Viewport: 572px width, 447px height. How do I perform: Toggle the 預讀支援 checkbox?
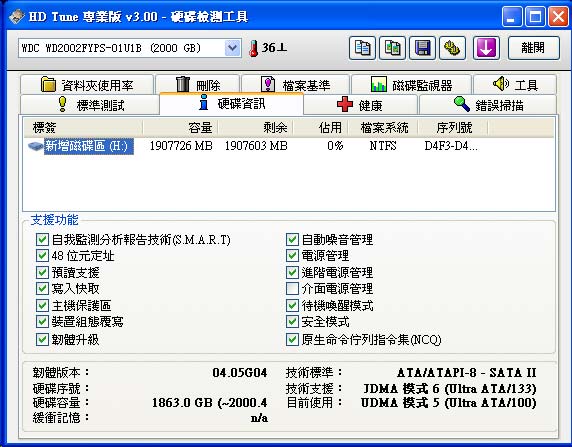[42, 272]
